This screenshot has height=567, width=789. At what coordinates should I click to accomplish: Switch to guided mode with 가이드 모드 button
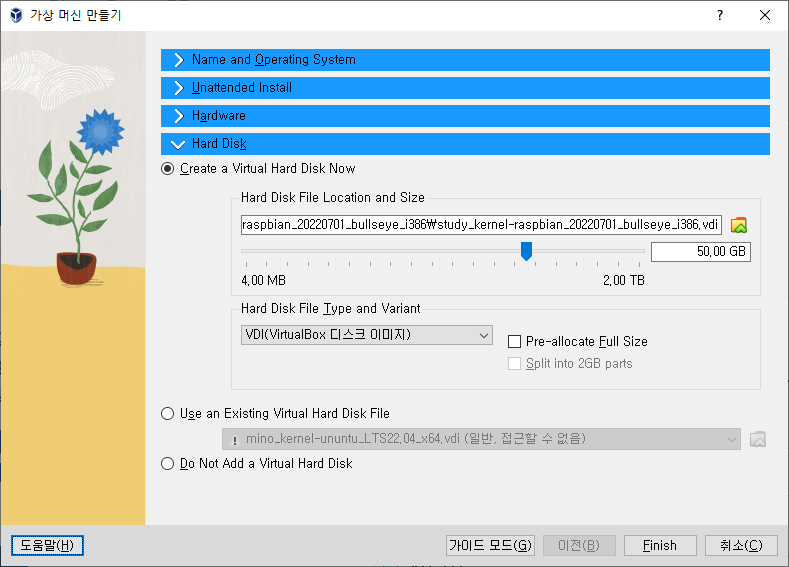click(x=490, y=545)
